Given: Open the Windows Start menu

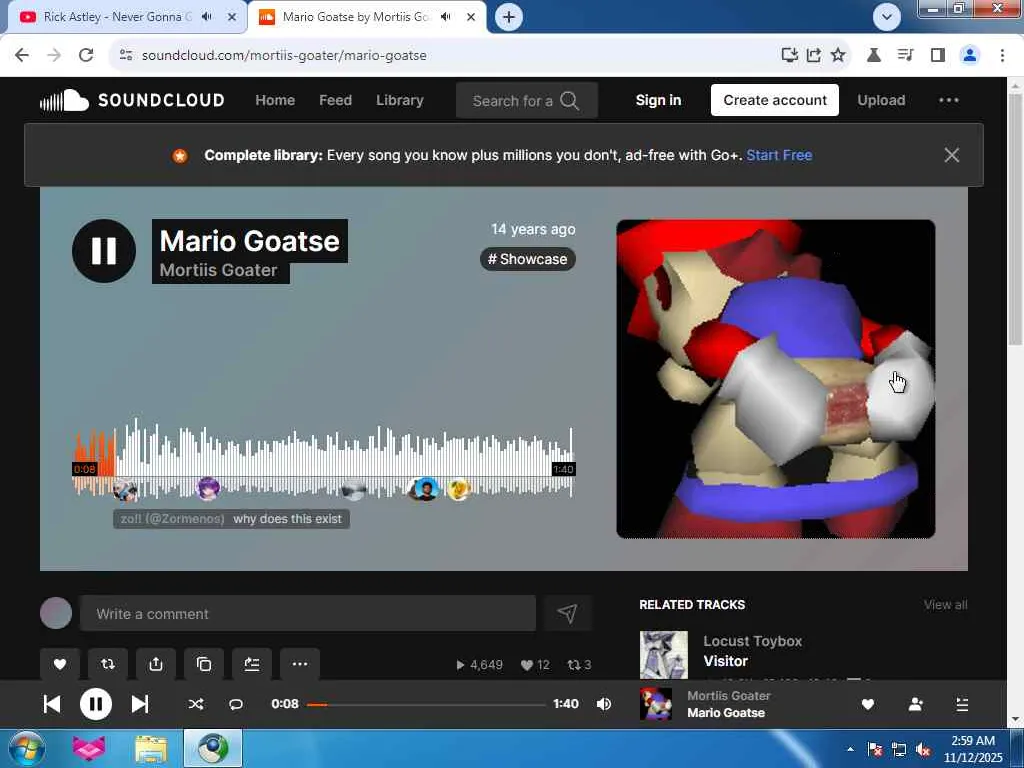Looking at the screenshot, I should (27, 748).
